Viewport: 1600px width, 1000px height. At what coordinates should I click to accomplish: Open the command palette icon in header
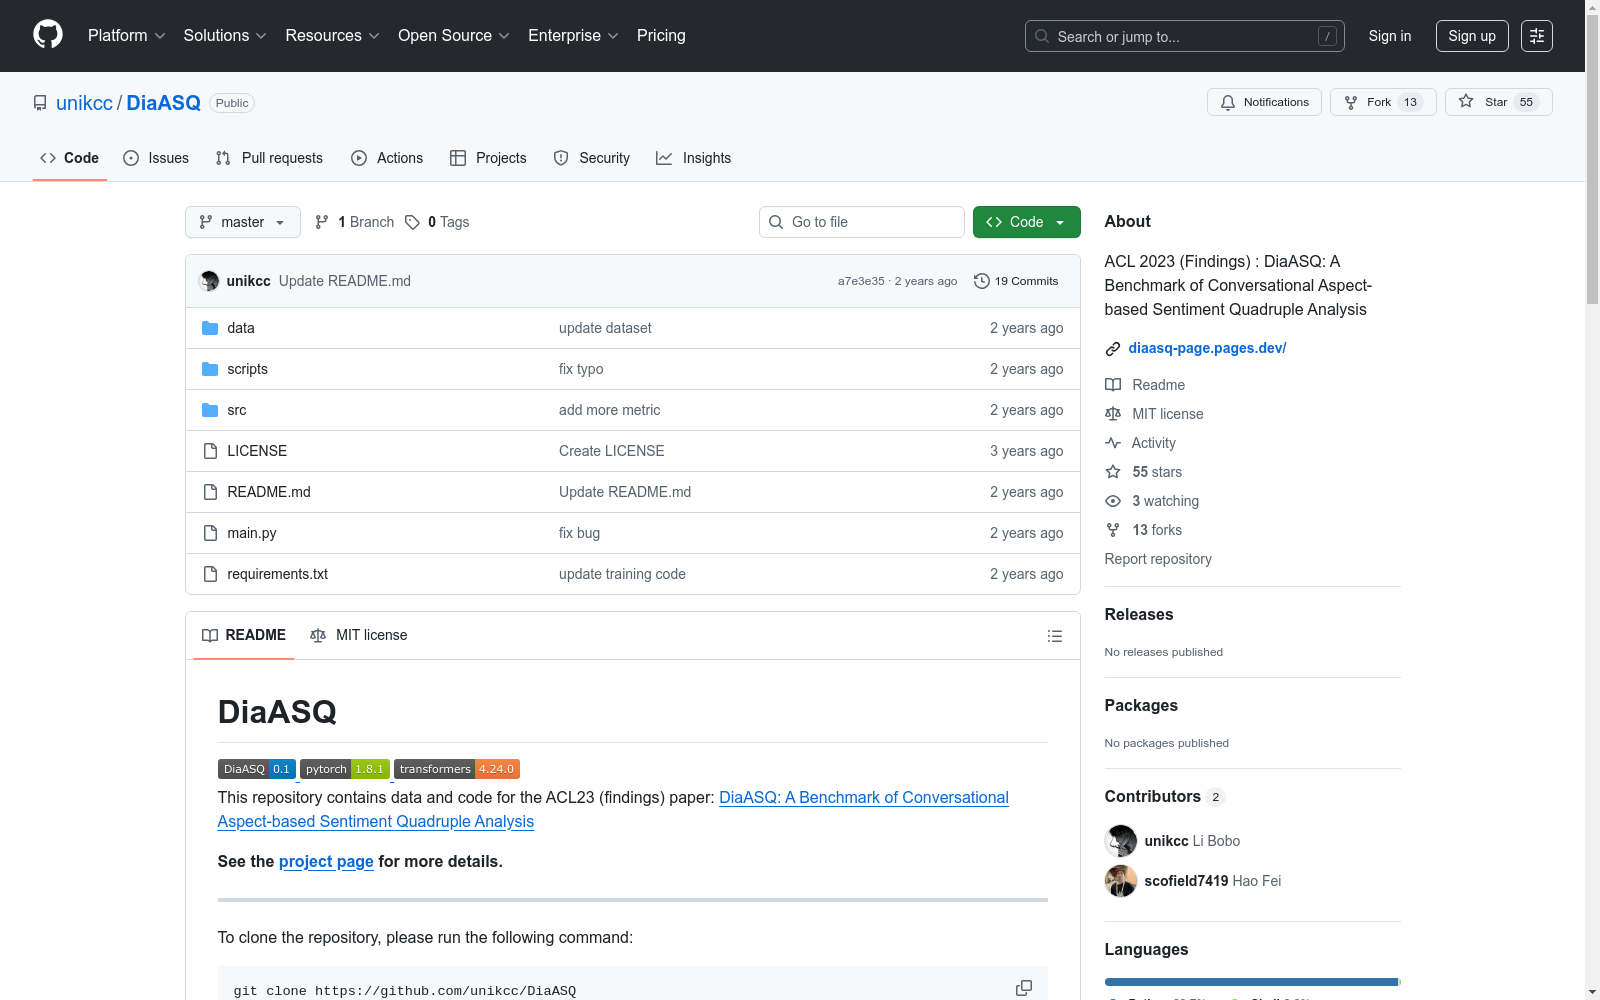(1537, 36)
